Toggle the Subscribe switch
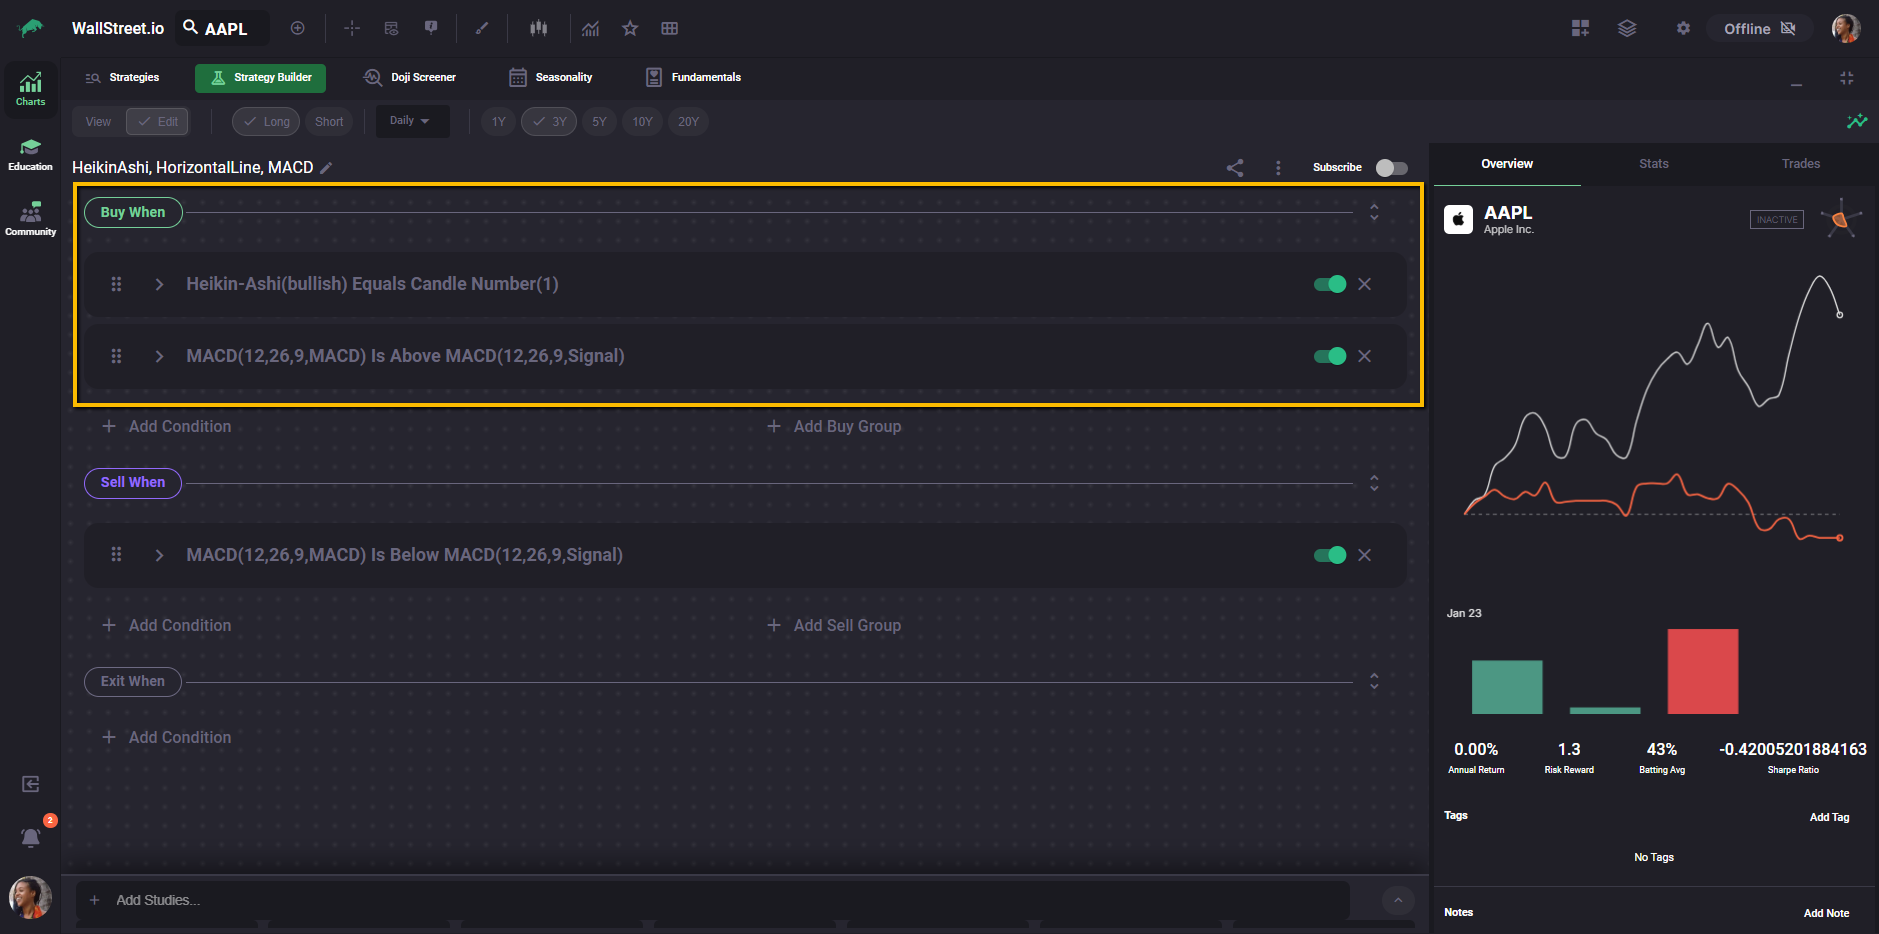1879x934 pixels. [x=1391, y=168]
